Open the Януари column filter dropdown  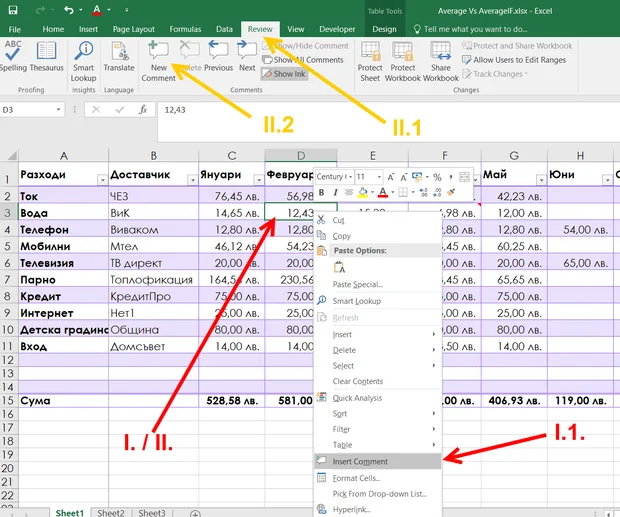coord(259,180)
